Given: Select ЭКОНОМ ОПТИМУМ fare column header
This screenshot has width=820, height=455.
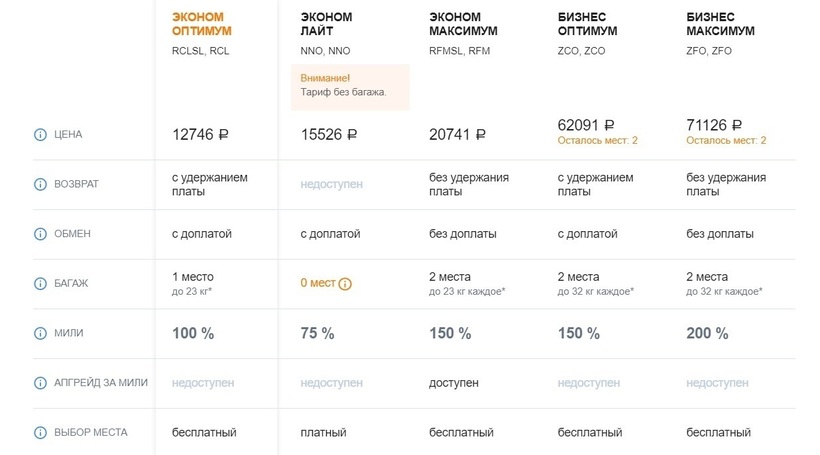Looking at the screenshot, I should point(201,24).
